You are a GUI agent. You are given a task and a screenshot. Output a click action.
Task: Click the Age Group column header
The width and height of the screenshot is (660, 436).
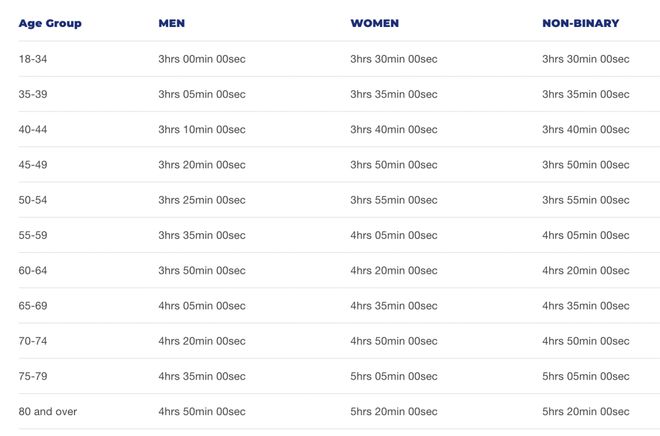(50, 24)
